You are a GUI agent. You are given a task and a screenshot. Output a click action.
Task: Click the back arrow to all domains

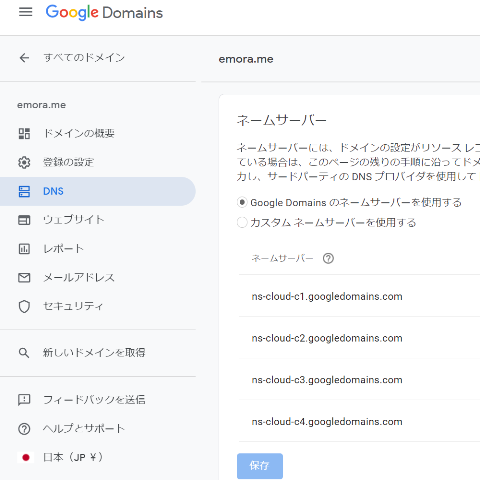[24, 58]
